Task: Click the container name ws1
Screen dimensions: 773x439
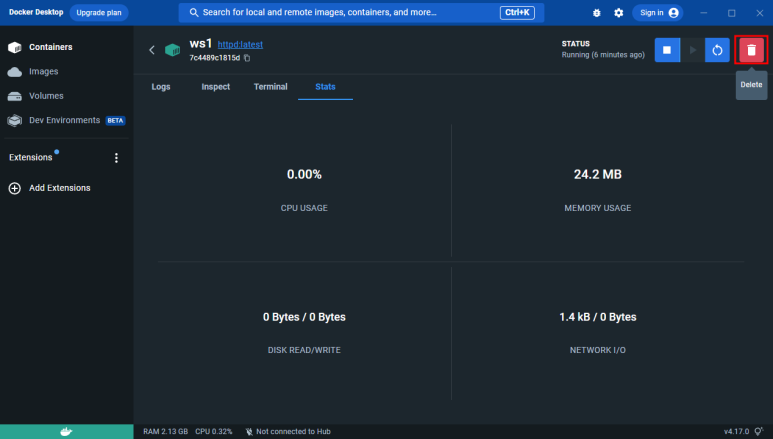Action: [x=201, y=43]
